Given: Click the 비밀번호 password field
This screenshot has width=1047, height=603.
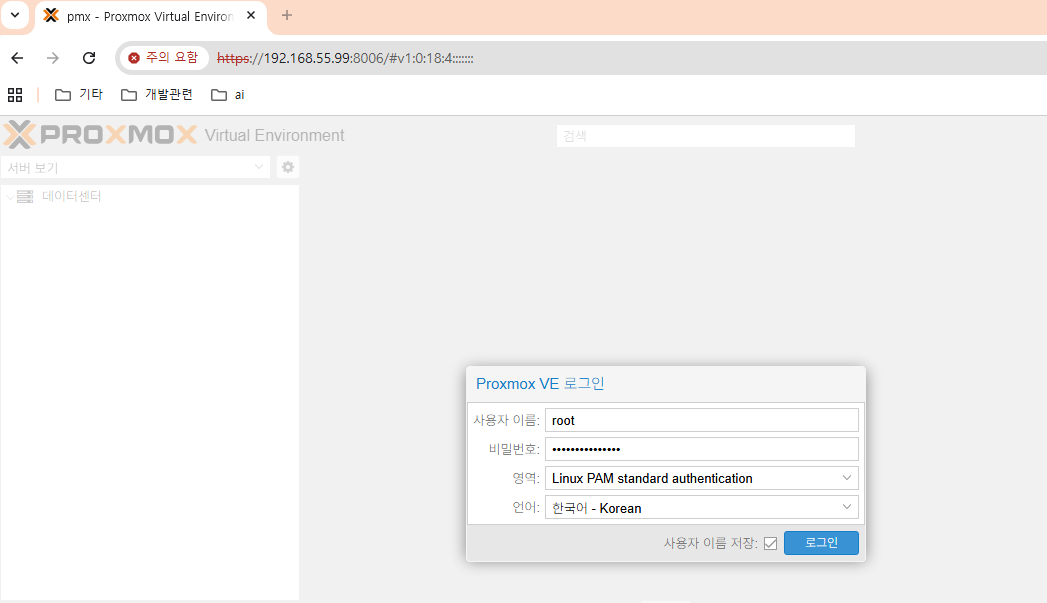Looking at the screenshot, I should click(x=702, y=449).
